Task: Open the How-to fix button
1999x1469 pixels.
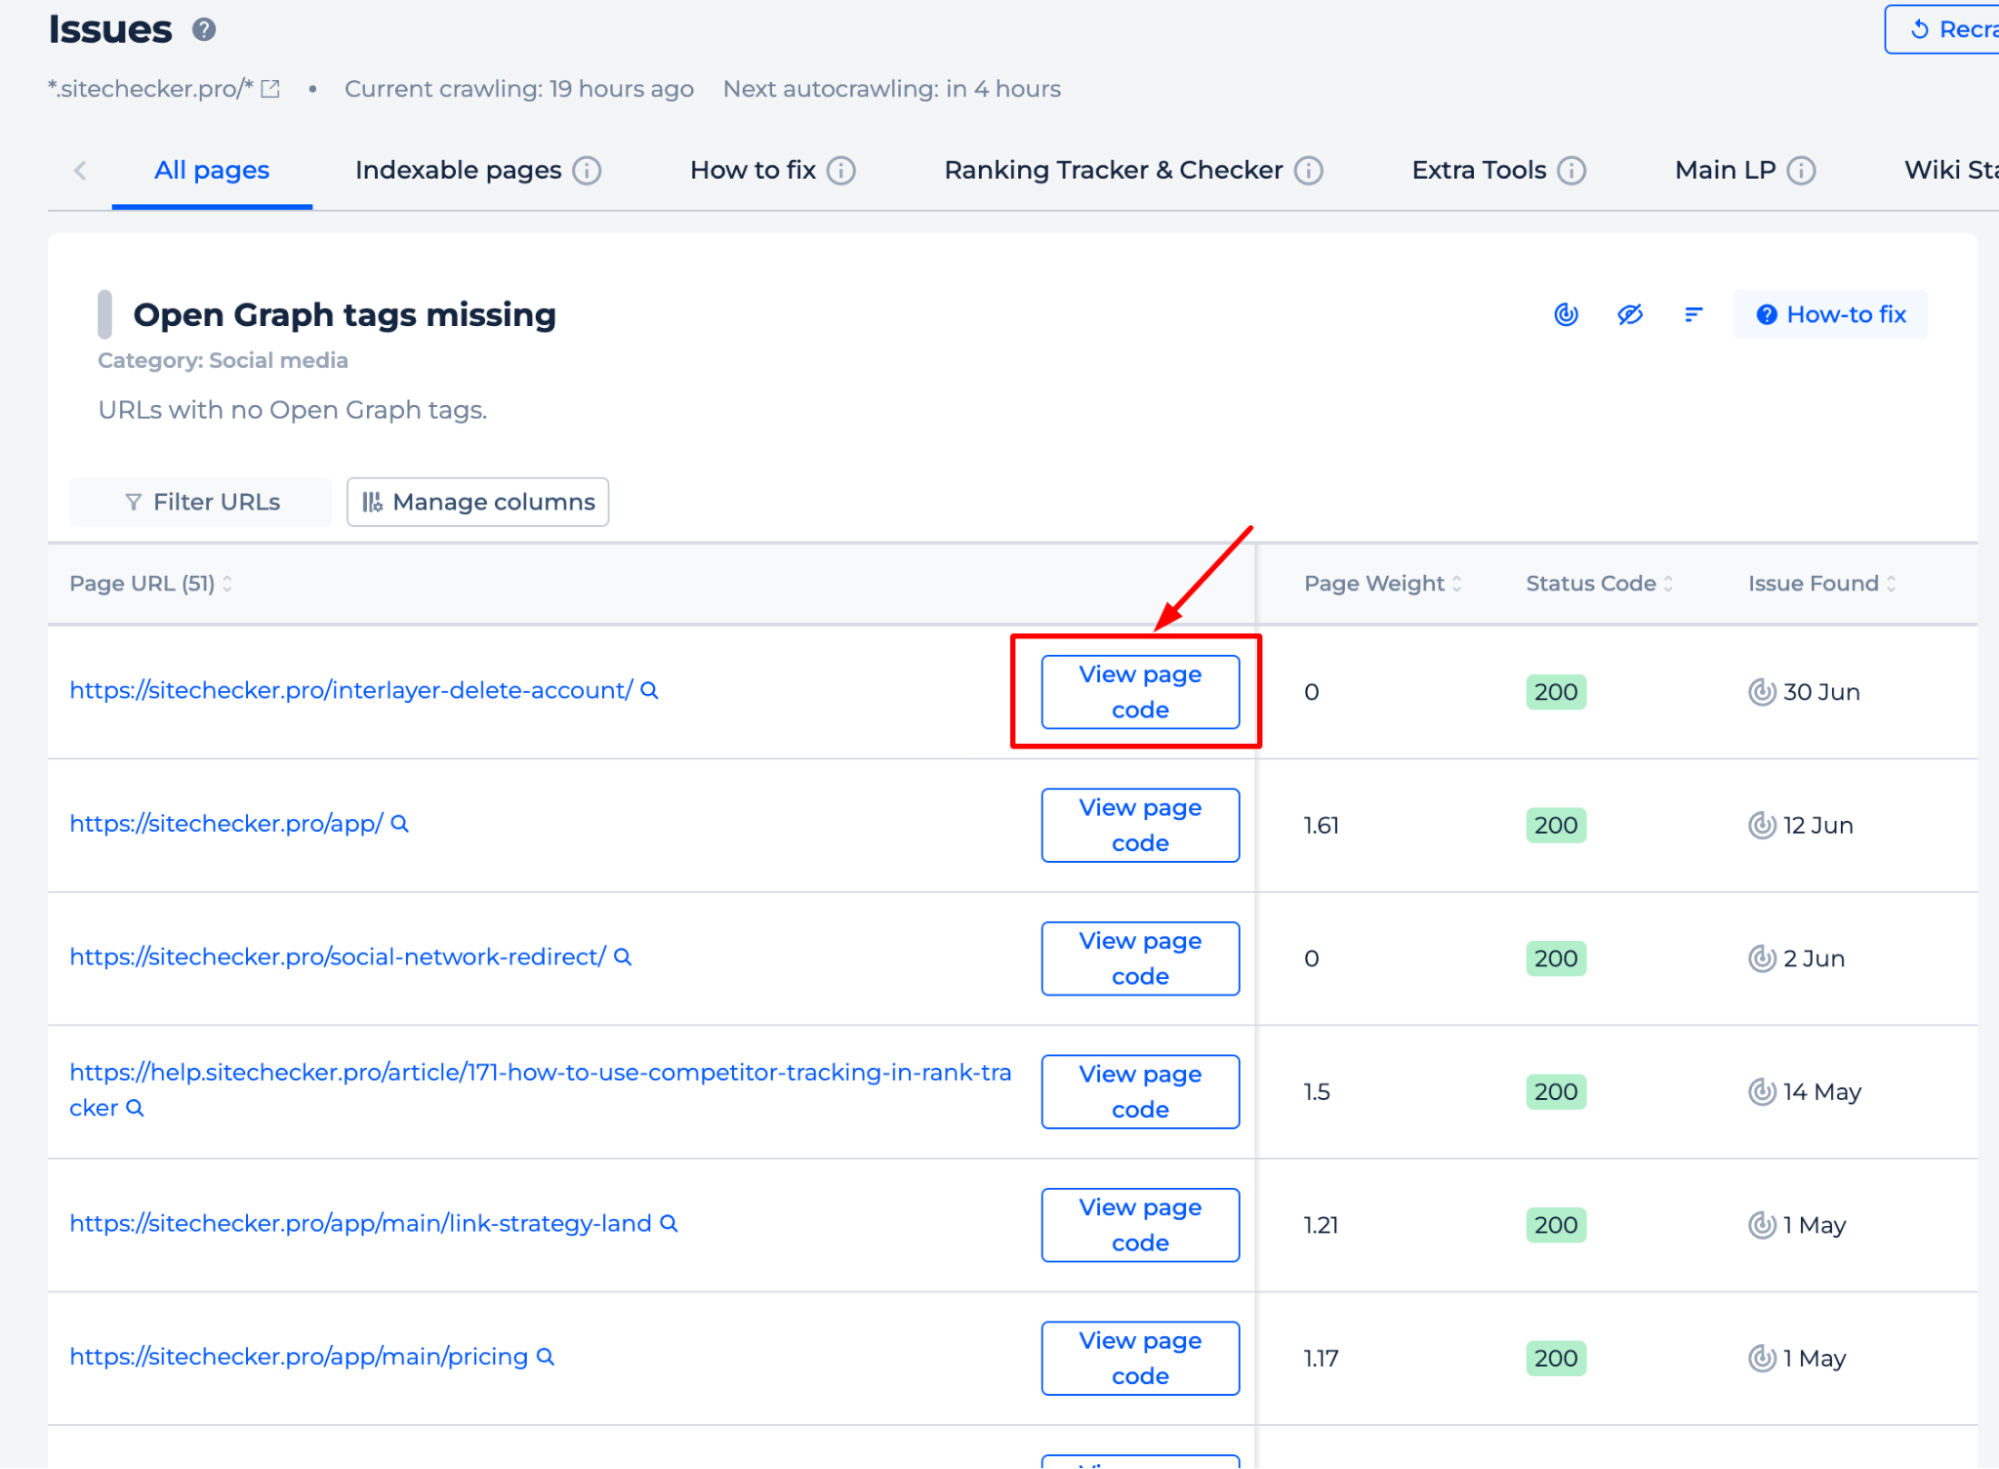Action: pos(1831,315)
